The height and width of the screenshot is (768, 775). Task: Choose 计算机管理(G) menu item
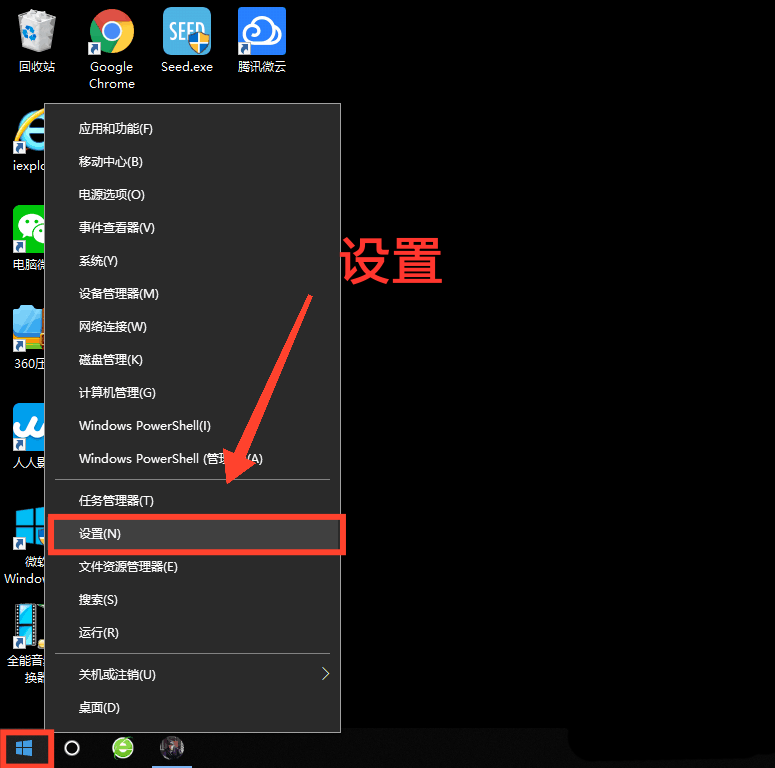tap(192, 393)
